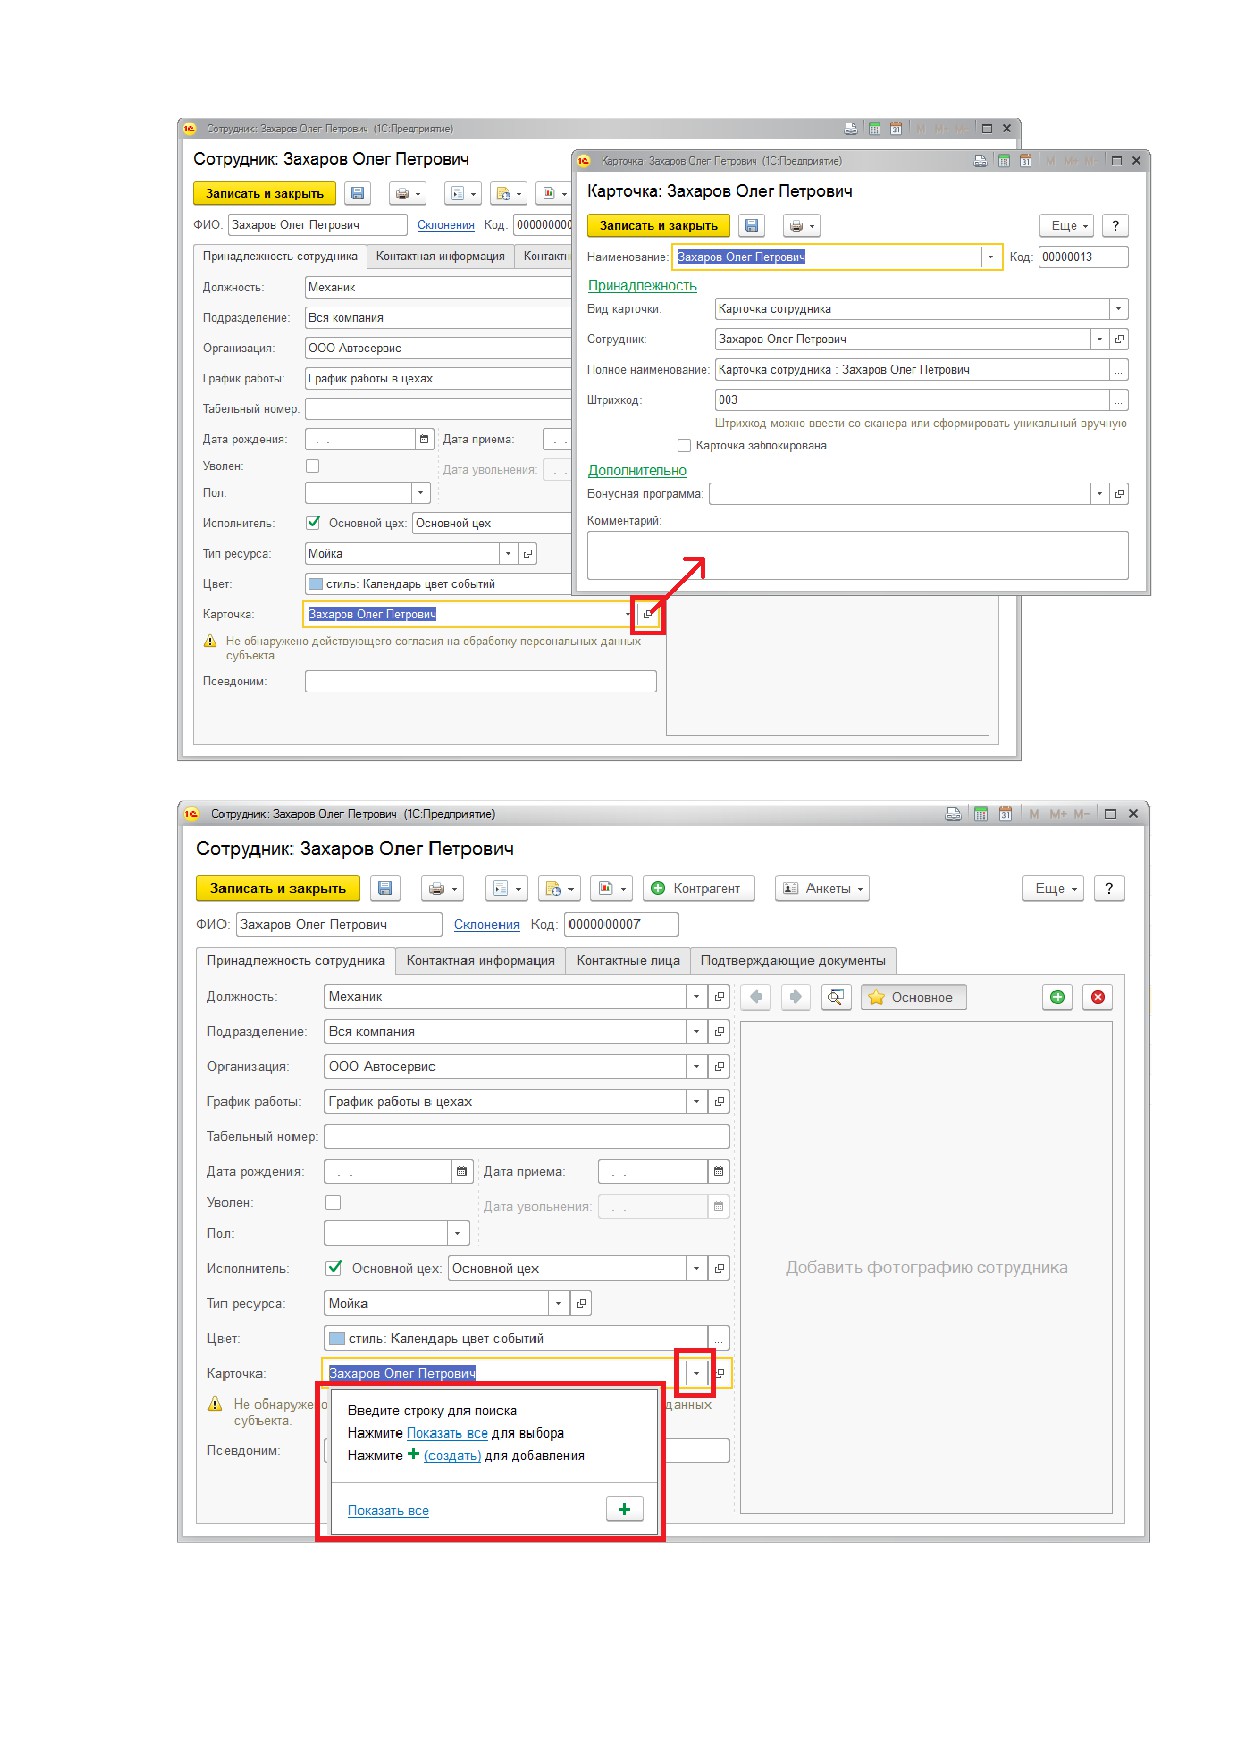
Task: Open the Цвет ellipsis picker in bottom window
Action: [x=719, y=1338]
